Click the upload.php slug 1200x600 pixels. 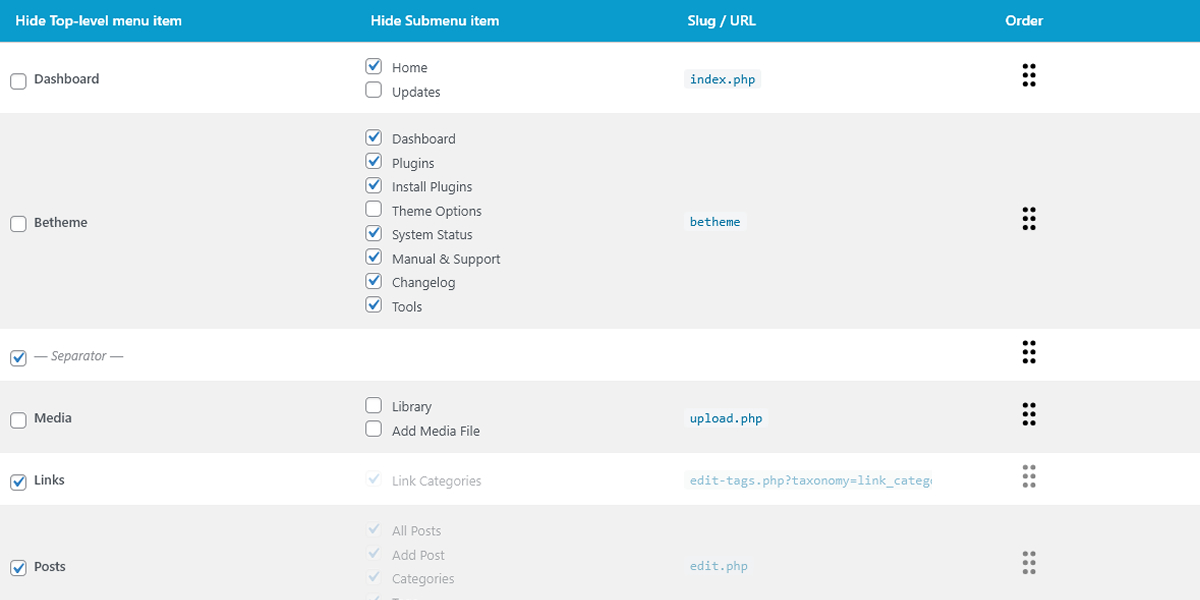coord(726,418)
